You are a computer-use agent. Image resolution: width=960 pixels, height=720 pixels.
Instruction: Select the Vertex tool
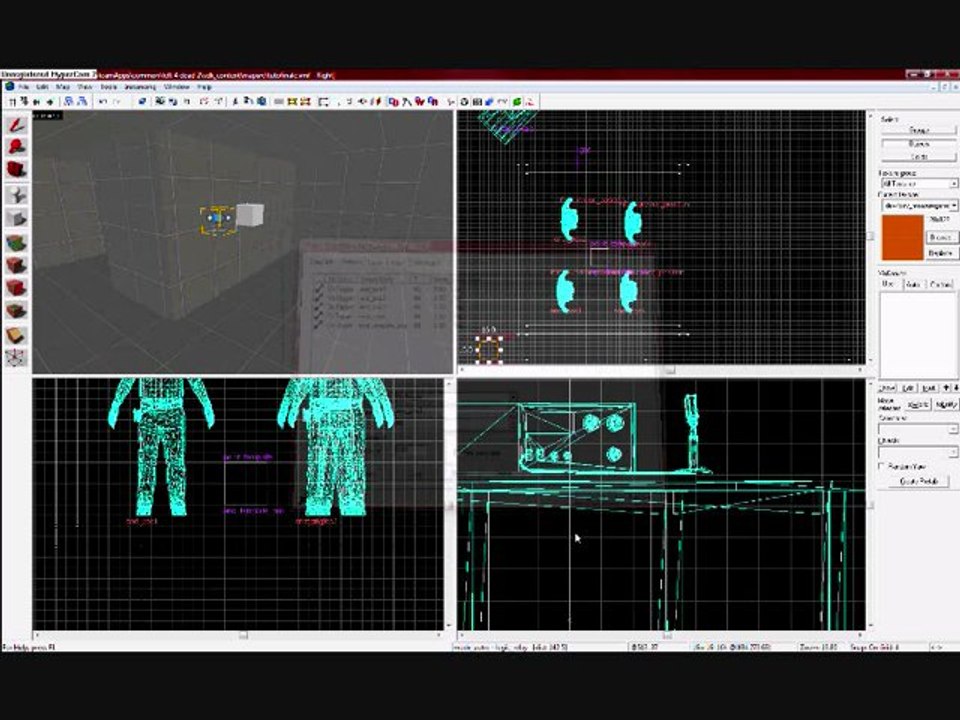[17, 358]
